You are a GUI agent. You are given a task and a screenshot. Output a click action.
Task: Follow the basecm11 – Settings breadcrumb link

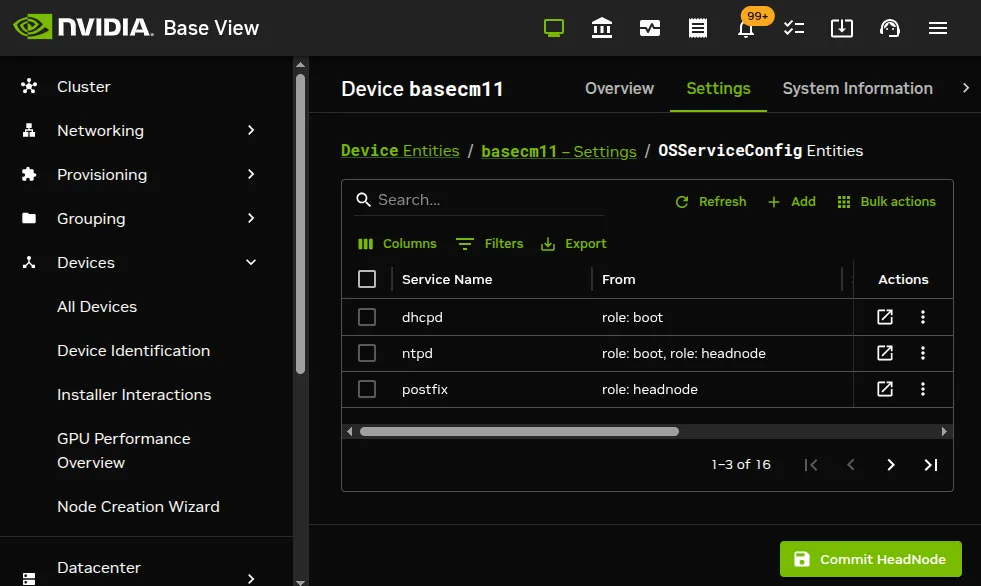tap(559, 151)
